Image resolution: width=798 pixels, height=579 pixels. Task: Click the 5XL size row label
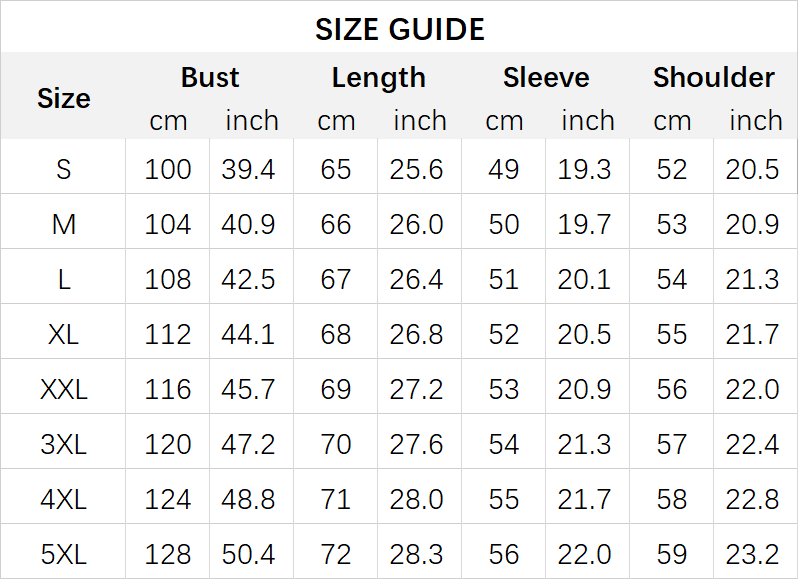[x=63, y=554]
